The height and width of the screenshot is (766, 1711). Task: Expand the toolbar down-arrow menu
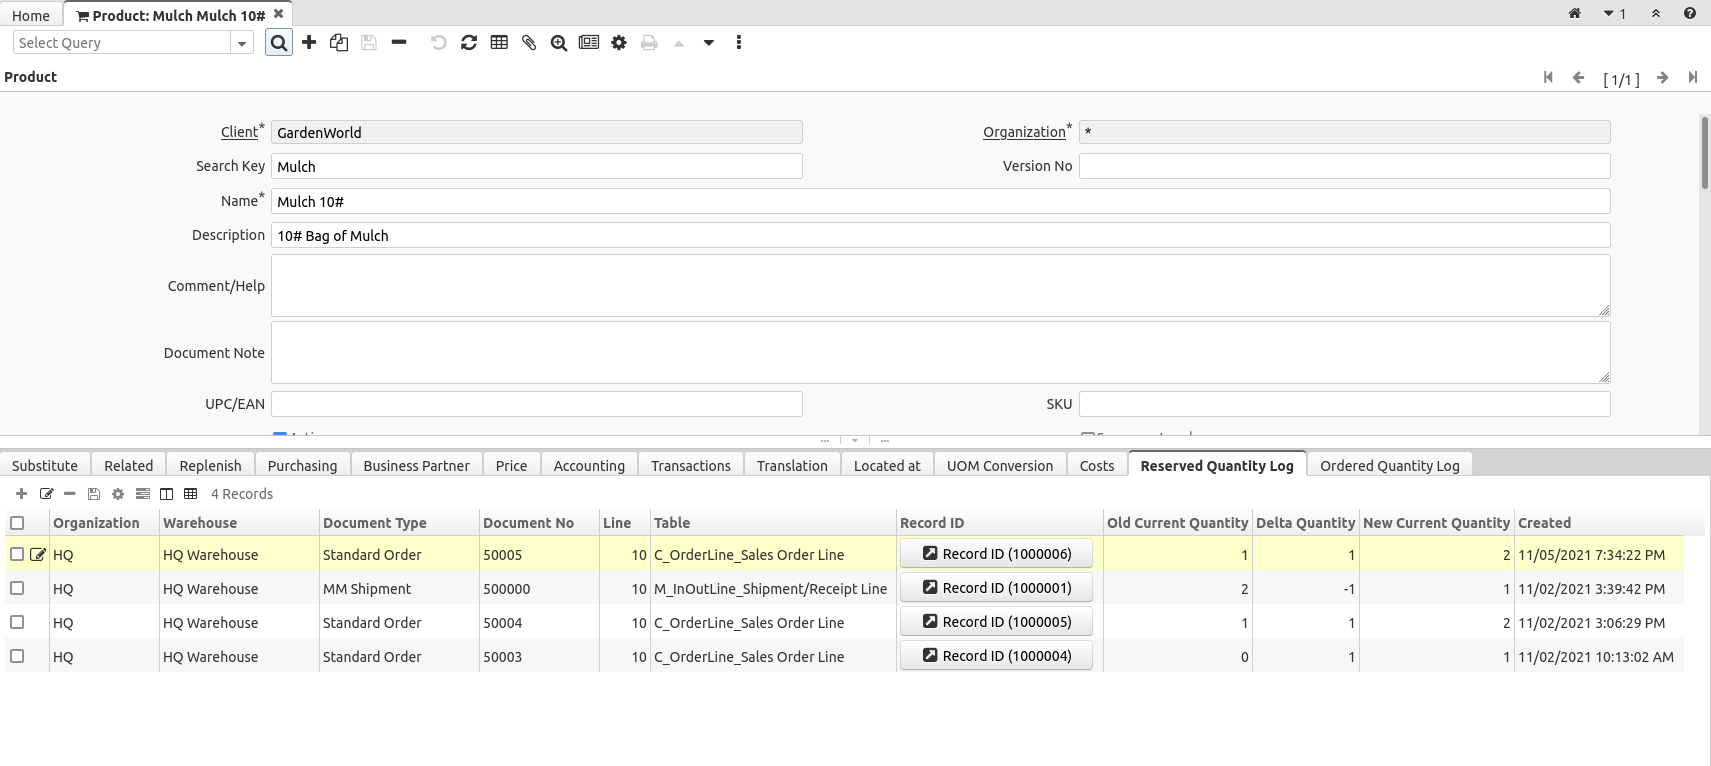click(709, 43)
